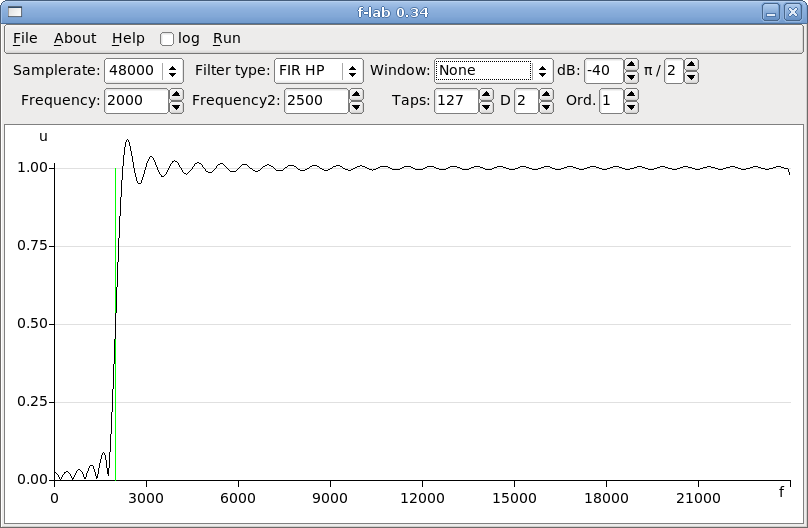Click the 3000 label on frequency axis
Viewport: 808px width, 528px height.
tap(146, 498)
